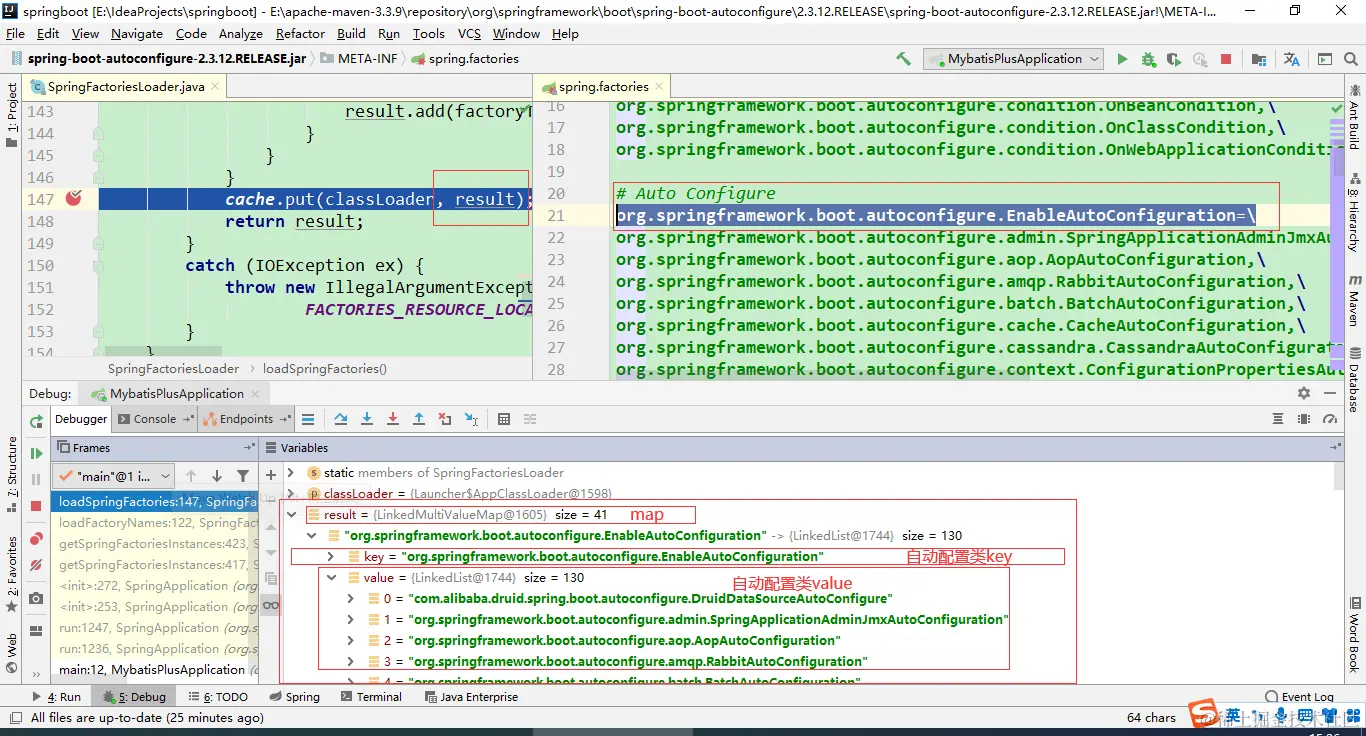Click Show Execution Point icon
Image resolution: width=1366 pixels, height=736 pixels.
pyautogui.click(x=308, y=419)
